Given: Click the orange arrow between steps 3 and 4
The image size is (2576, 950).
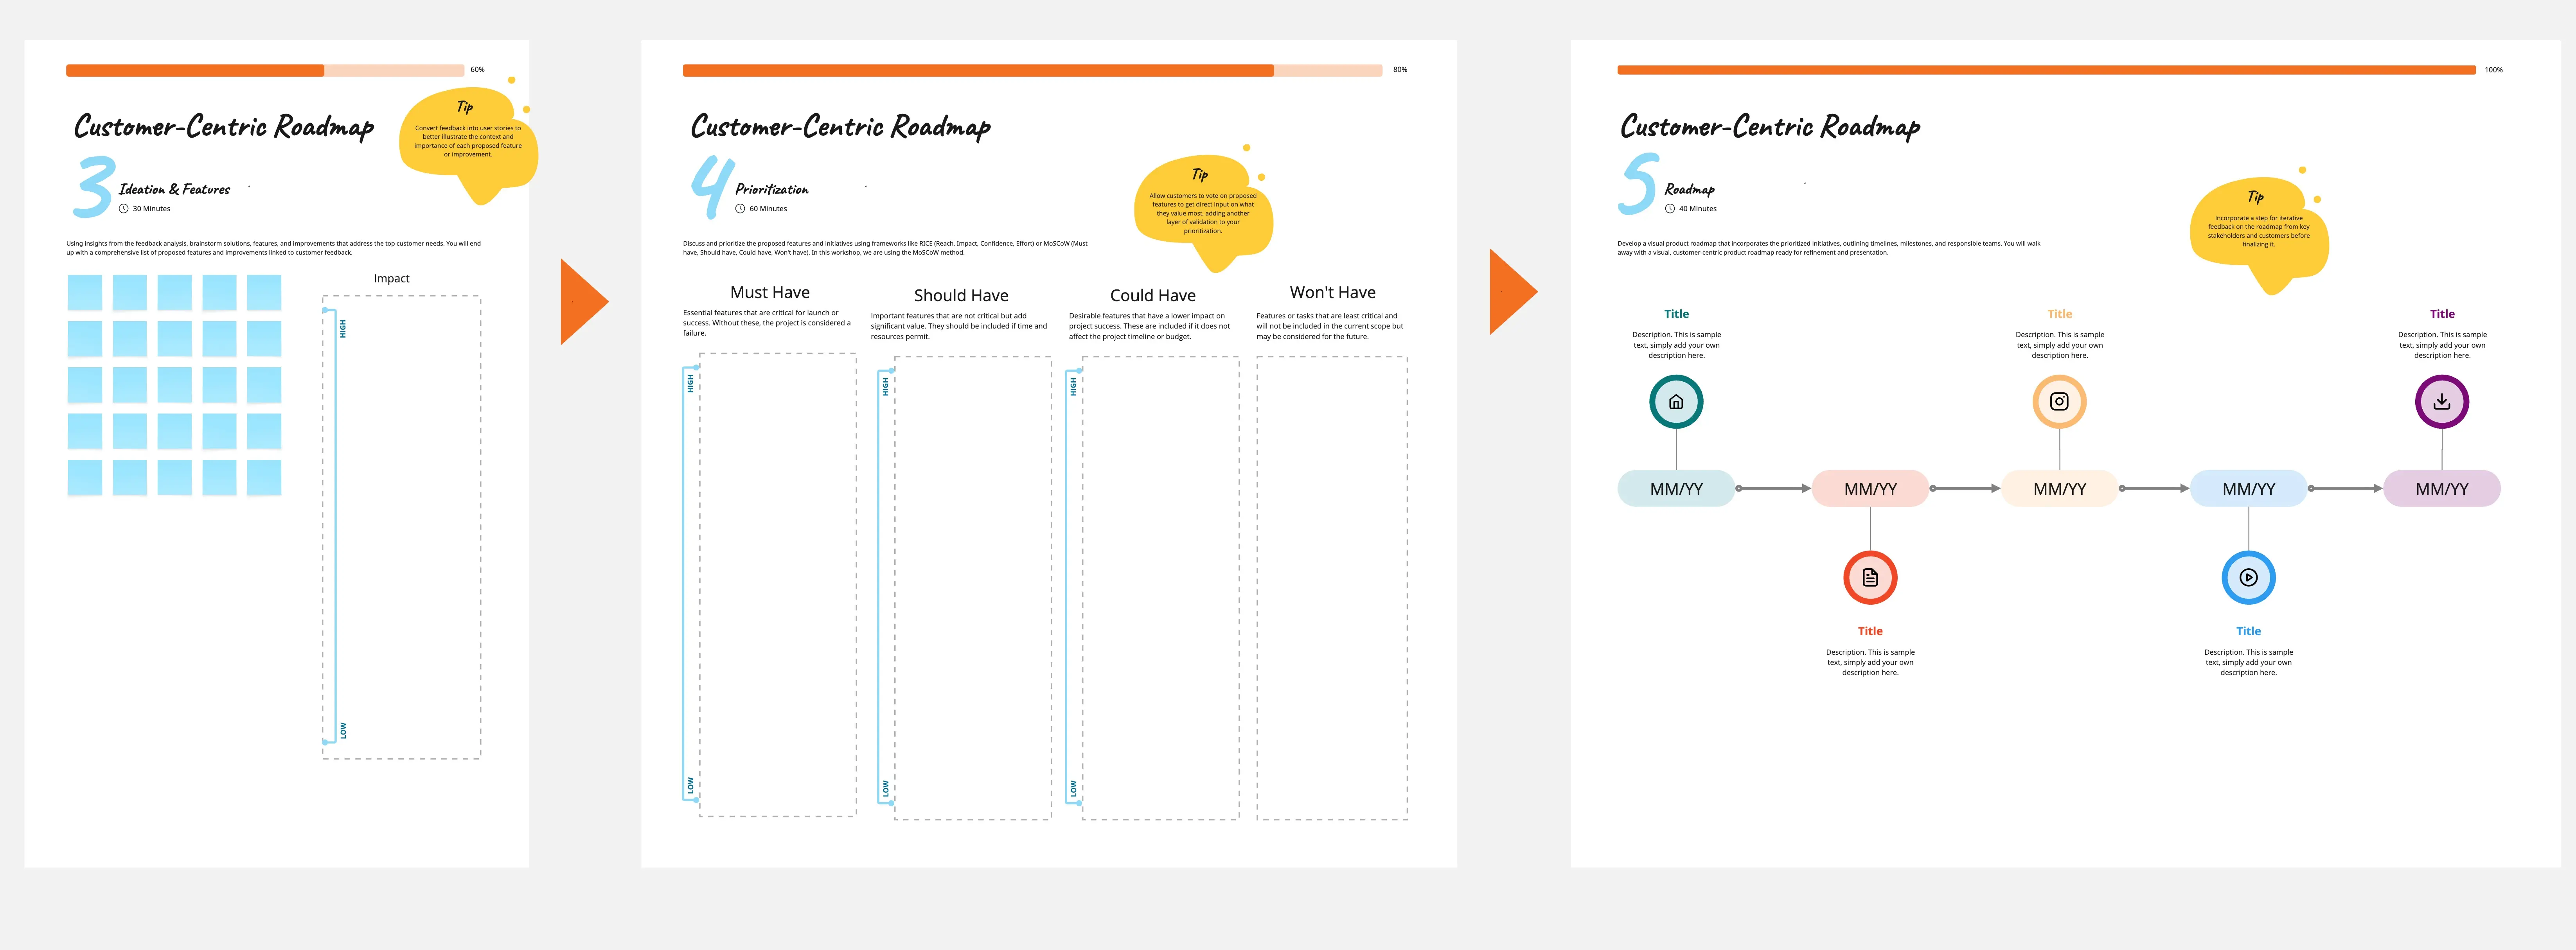Looking at the screenshot, I should point(584,302).
